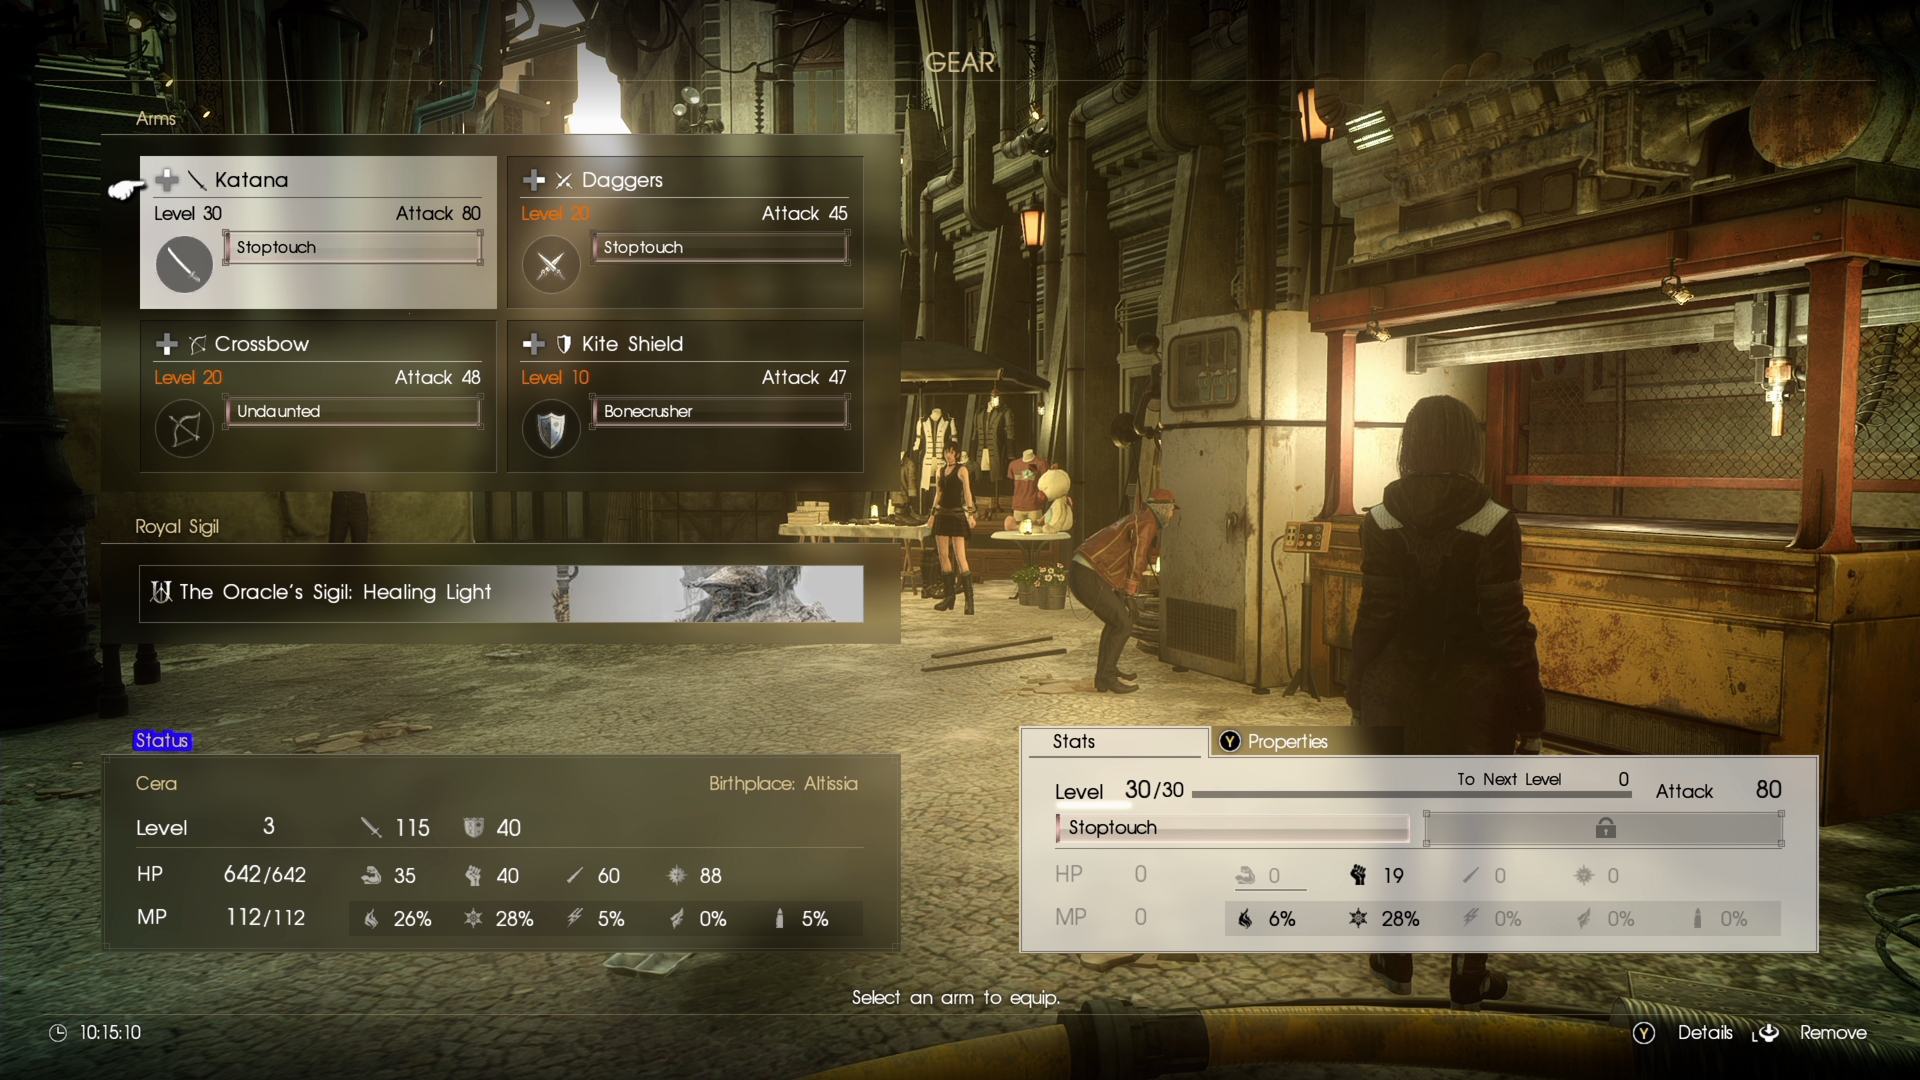Select the Katana weapon slot
Image resolution: width=1920 pixels, height=1080 pixels.
318,232
